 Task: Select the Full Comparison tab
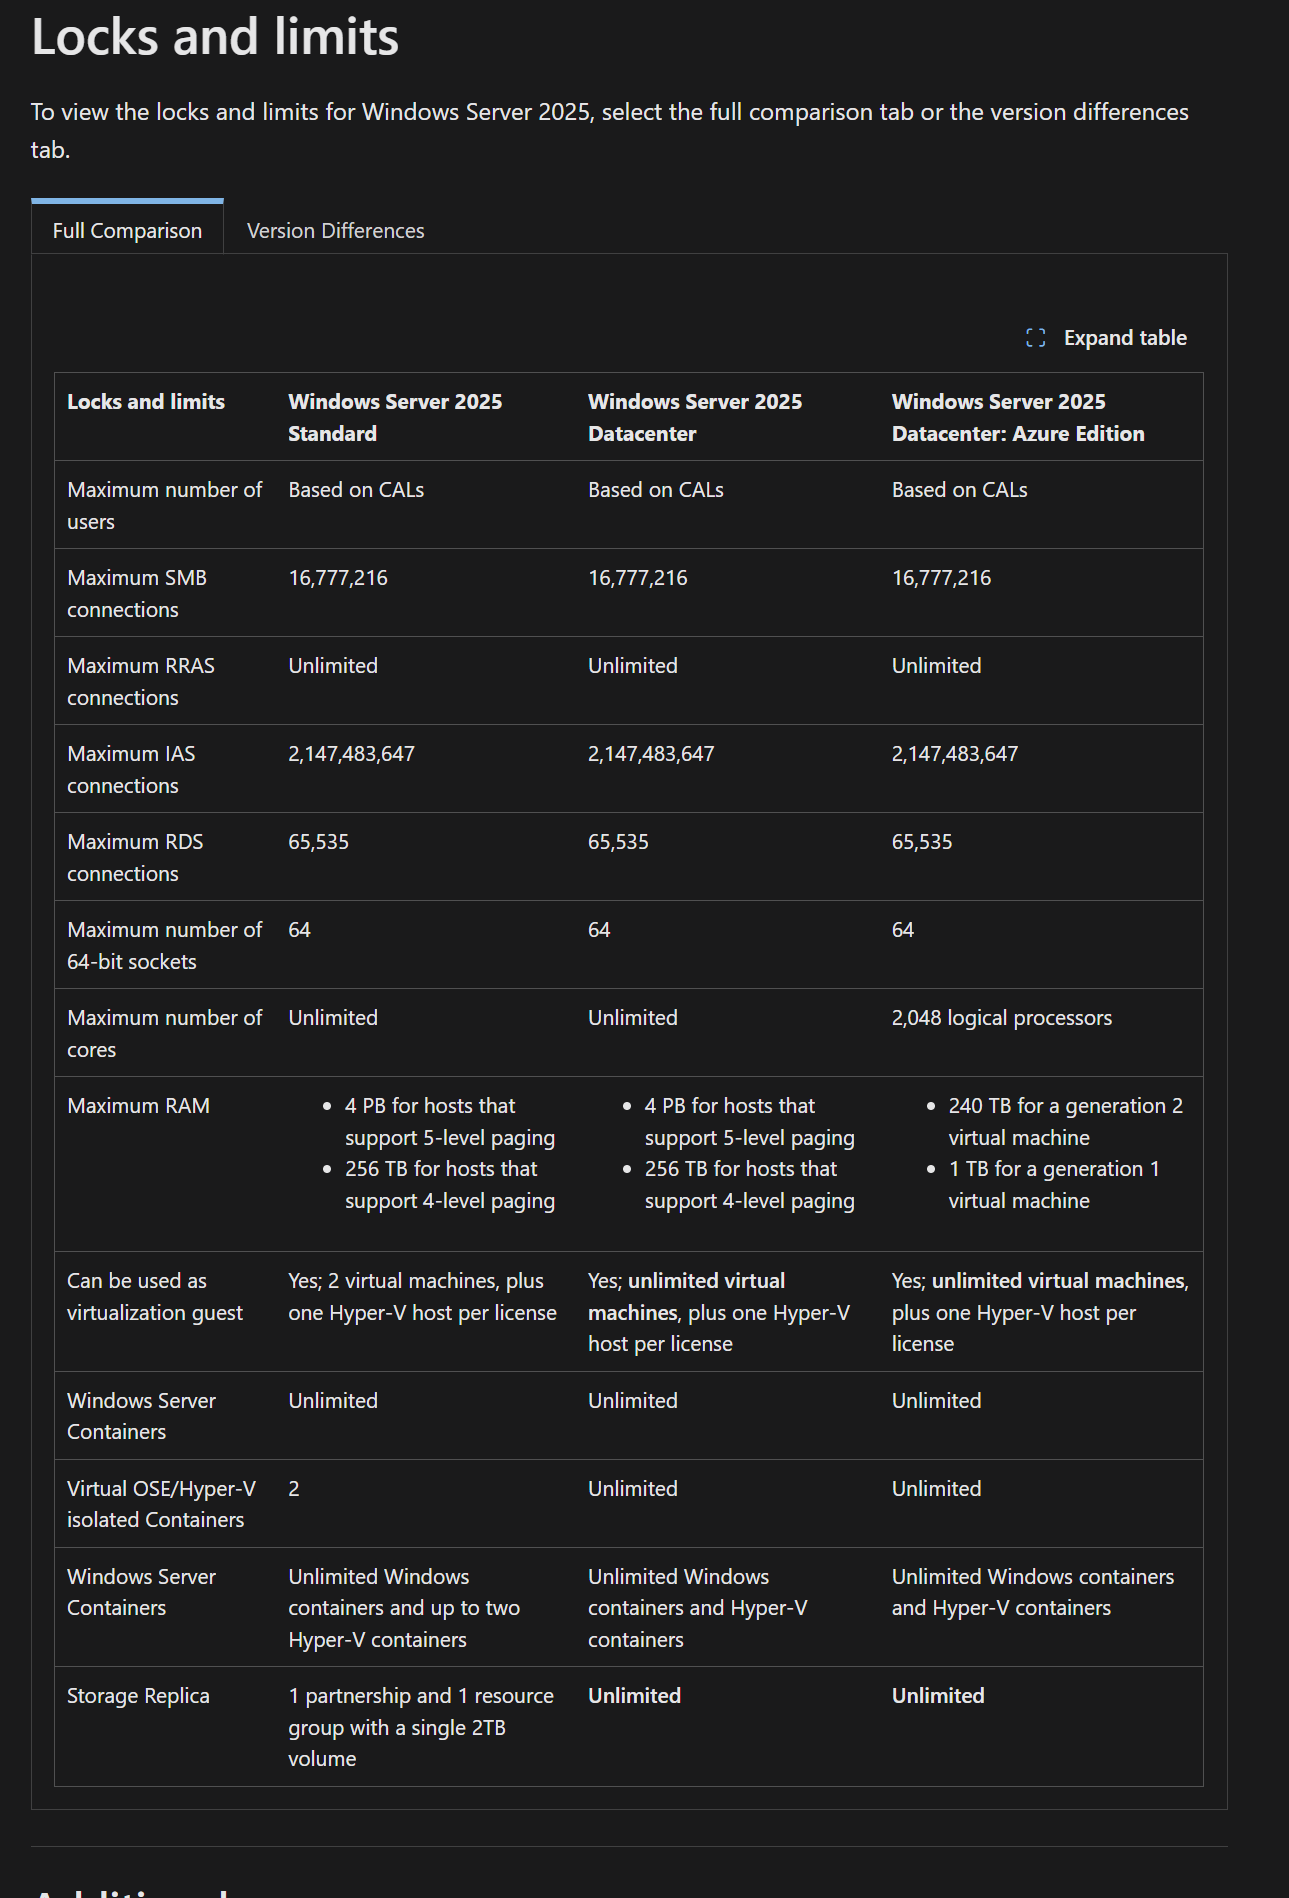(127, 231)
